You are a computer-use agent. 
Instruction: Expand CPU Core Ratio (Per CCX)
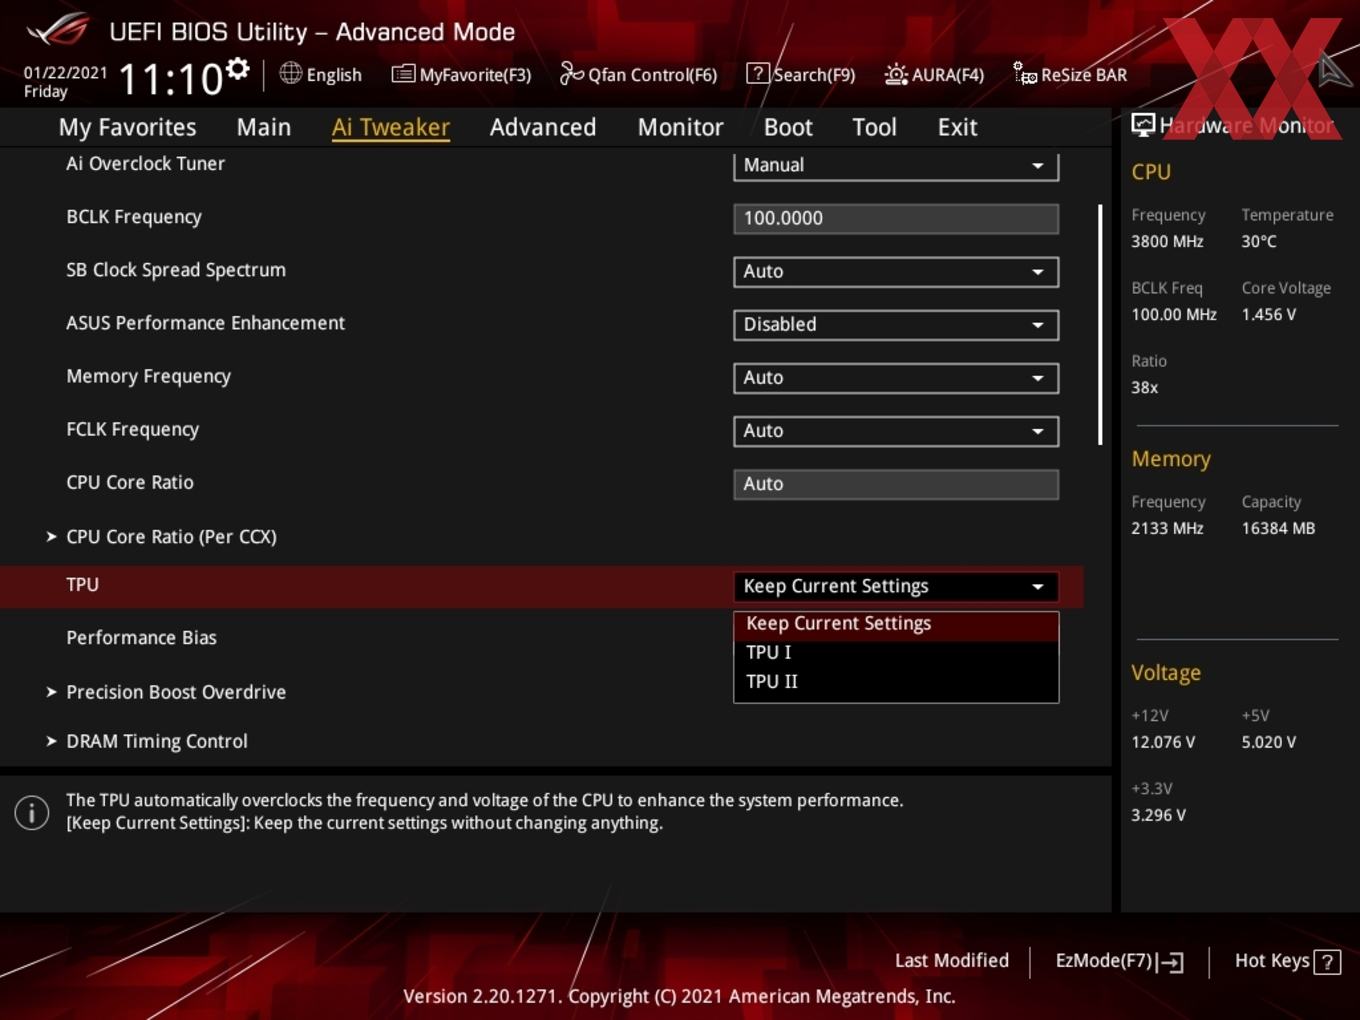(171, 537)
